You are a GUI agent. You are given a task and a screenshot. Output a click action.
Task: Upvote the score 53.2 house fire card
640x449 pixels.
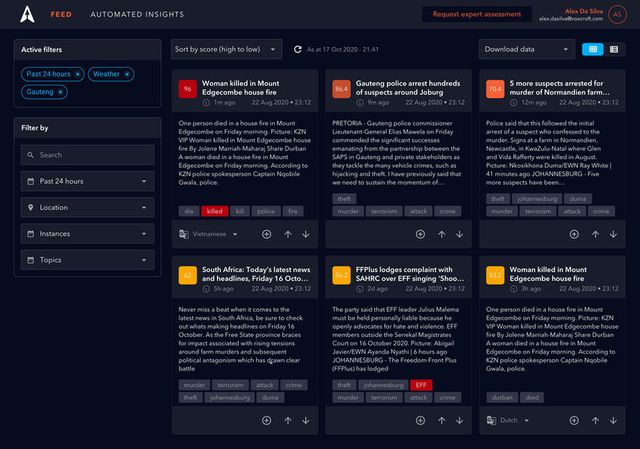point(596,420)
